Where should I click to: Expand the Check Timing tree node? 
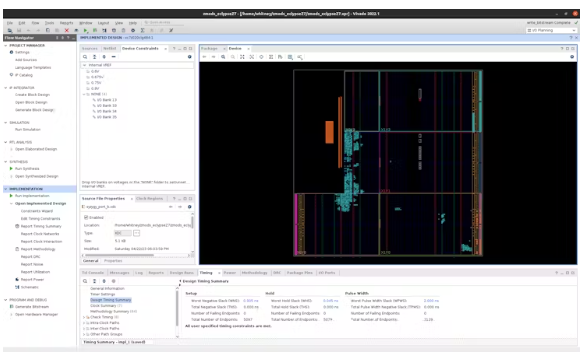[x=84, y=317]
